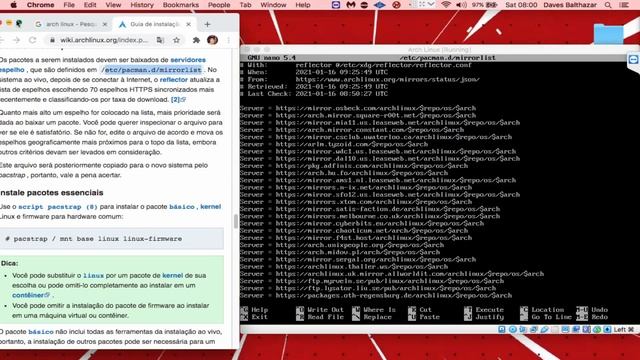Click the pacstrap command code block
Screen dimensions: 640x360
tap(112, 239)
